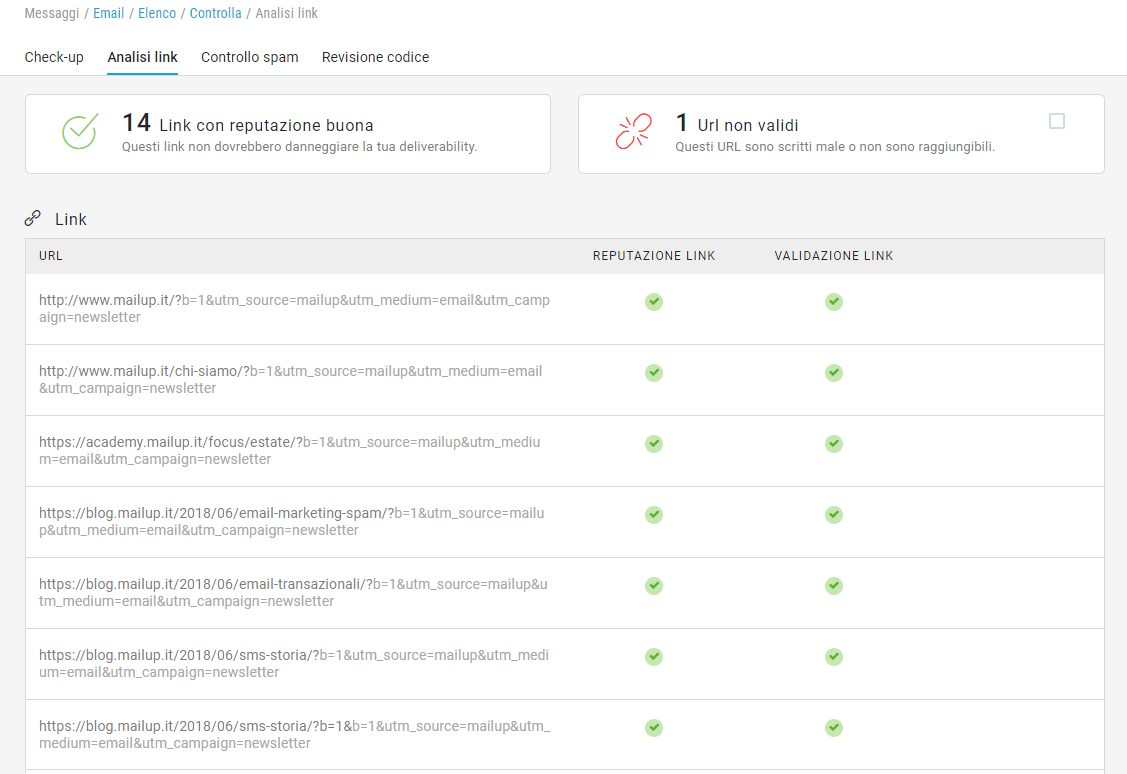Viewport: 1127px width, 774px height.
Task: Open the academy.mailup.it focus/estate URL
Action: [289, 450]
